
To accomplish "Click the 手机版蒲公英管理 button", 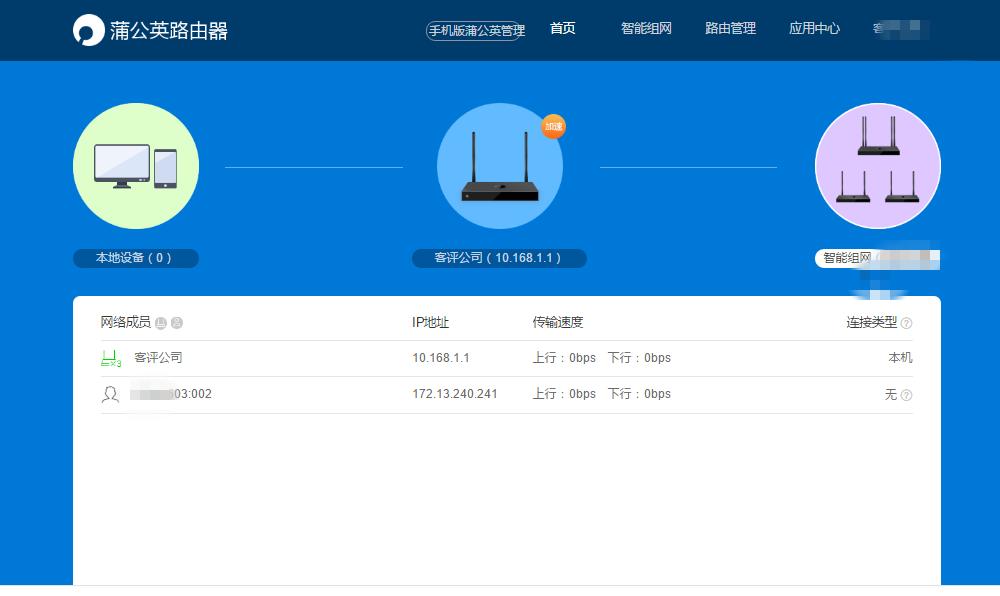I will pyautogui.click(x=475, y=31).
